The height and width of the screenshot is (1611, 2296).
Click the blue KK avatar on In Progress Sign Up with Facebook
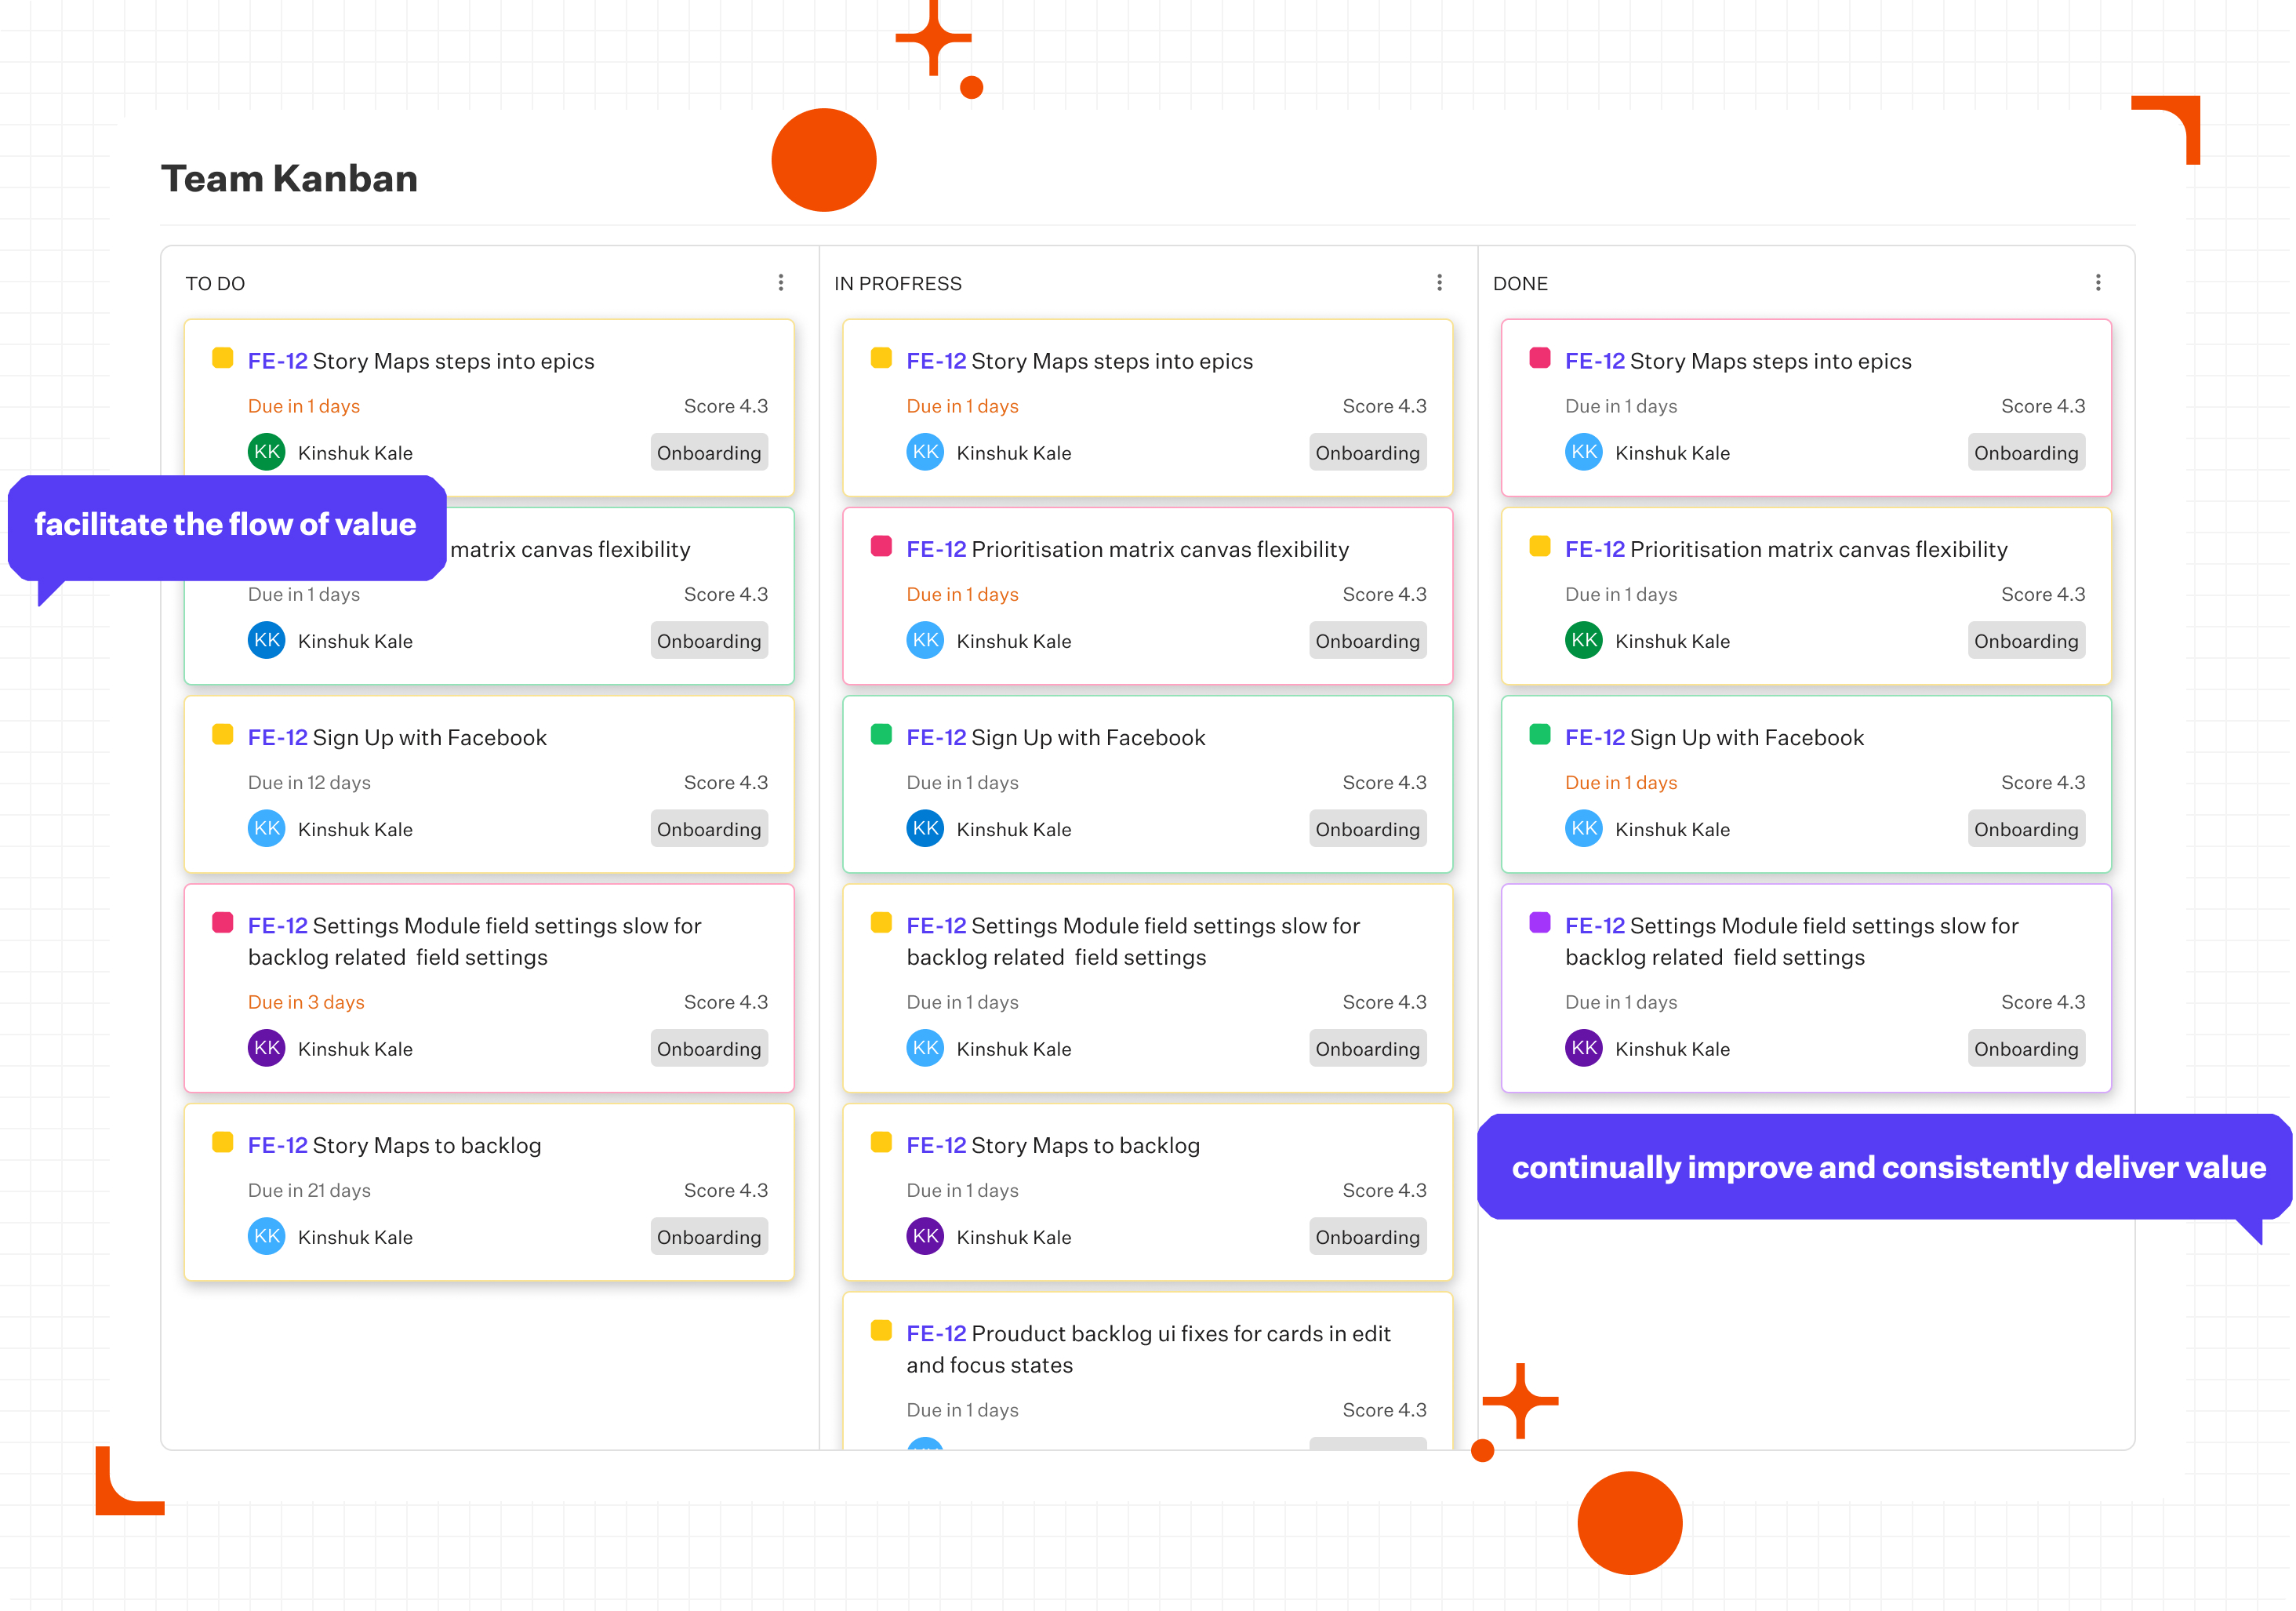tap(925, 828)
